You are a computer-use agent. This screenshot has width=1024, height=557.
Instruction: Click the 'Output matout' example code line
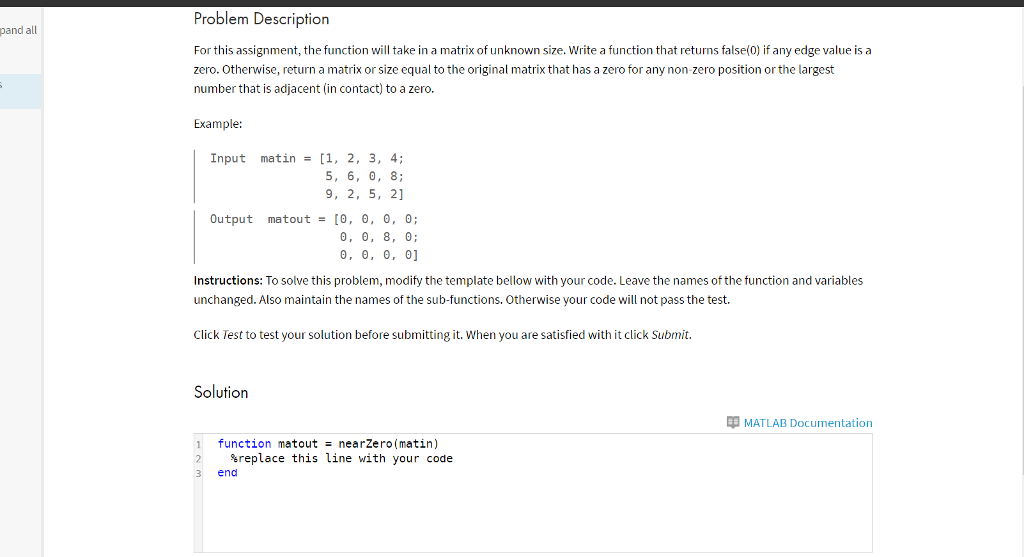click(x=314, y=219)
